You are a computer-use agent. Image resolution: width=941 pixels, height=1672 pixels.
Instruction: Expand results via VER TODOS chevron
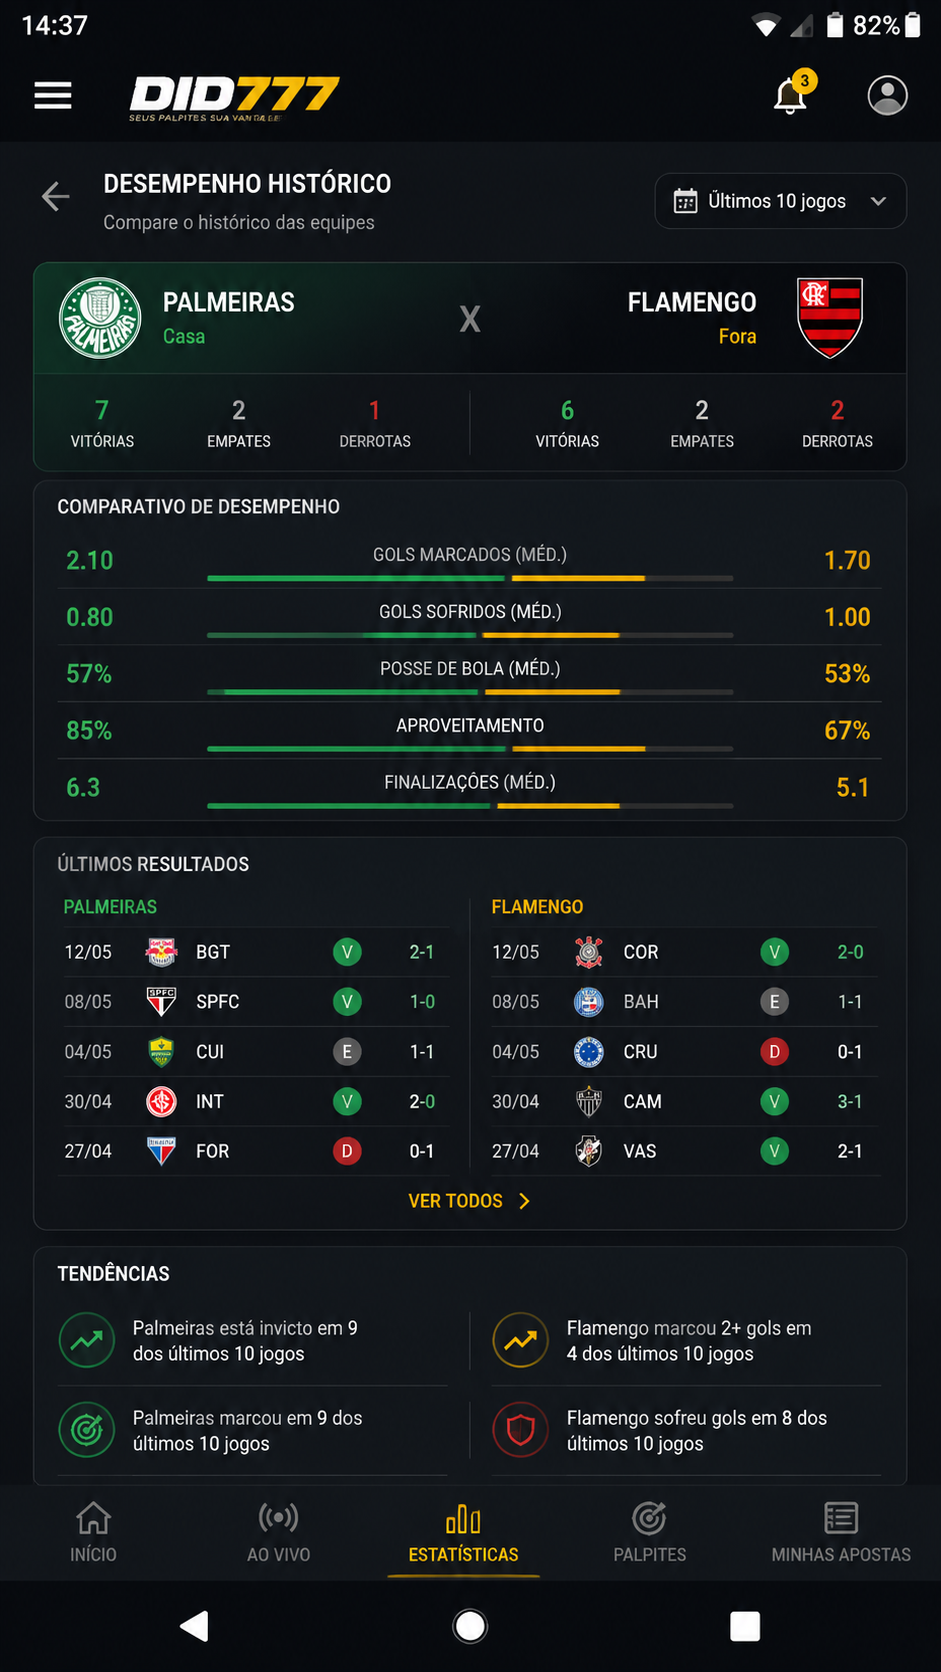coord(524,1201)
